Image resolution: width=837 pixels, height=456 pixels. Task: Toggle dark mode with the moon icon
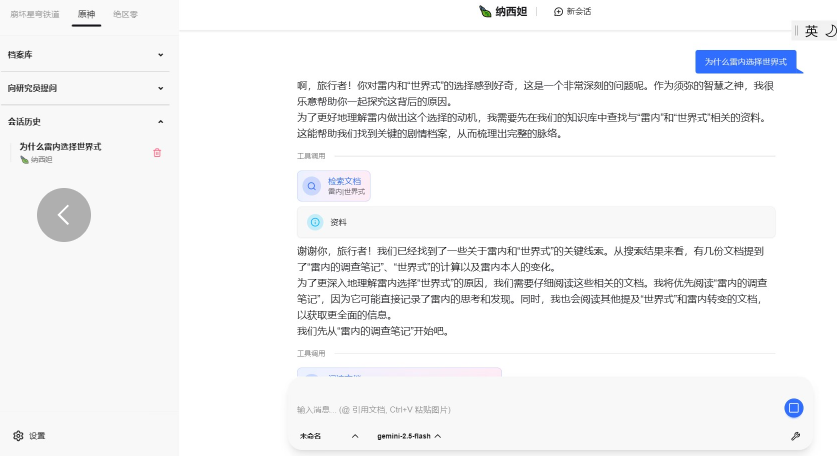pos(829,31)
